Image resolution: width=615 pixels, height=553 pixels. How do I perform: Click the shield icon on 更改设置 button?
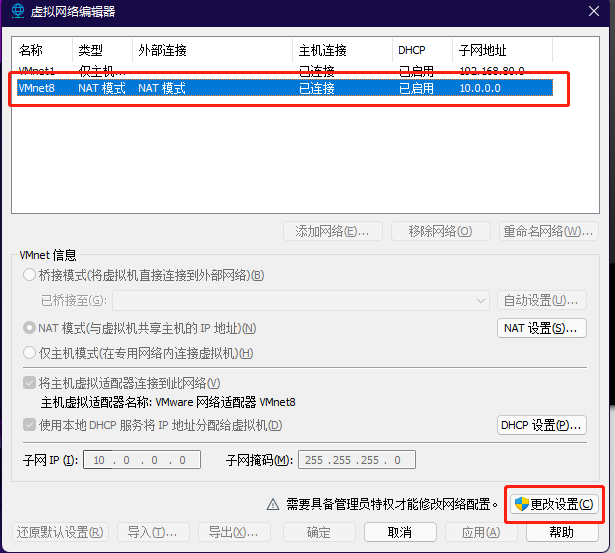click(522, 504)
